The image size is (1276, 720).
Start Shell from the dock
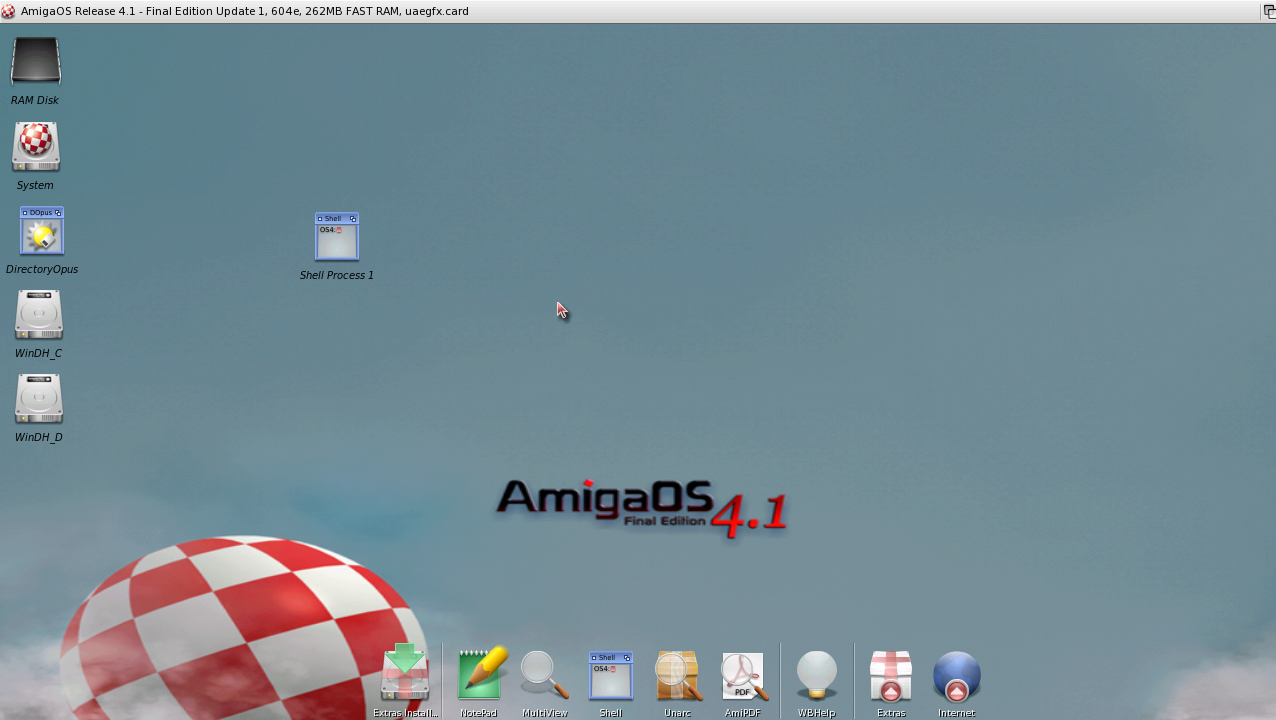pos(610,675)
